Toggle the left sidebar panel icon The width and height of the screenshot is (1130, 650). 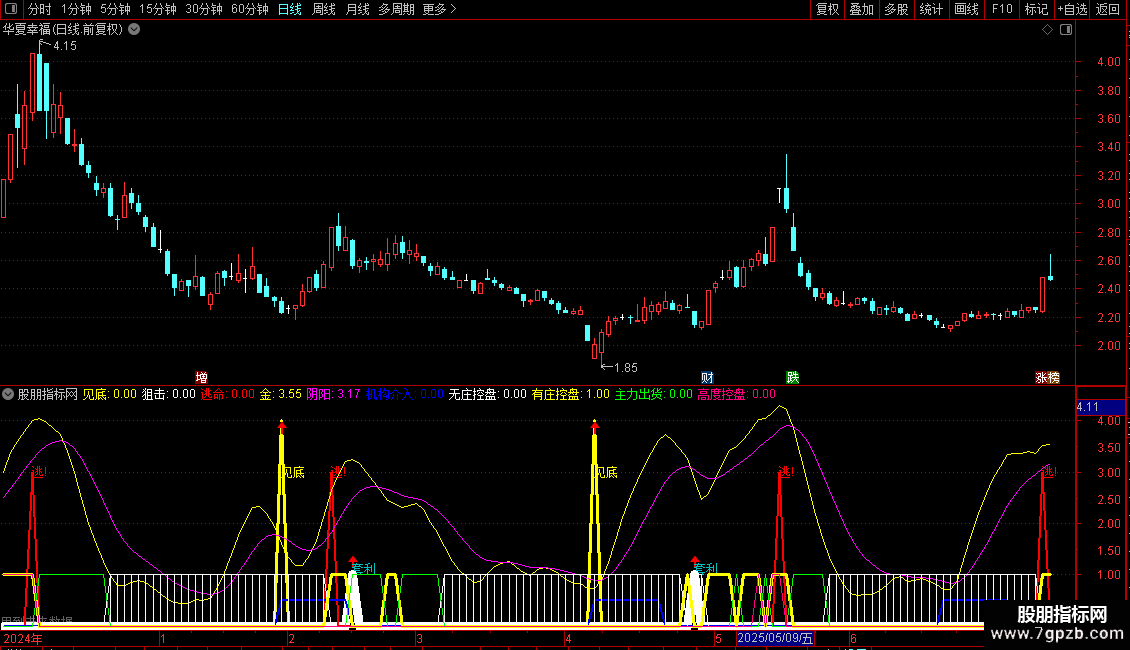pos(12,10)
